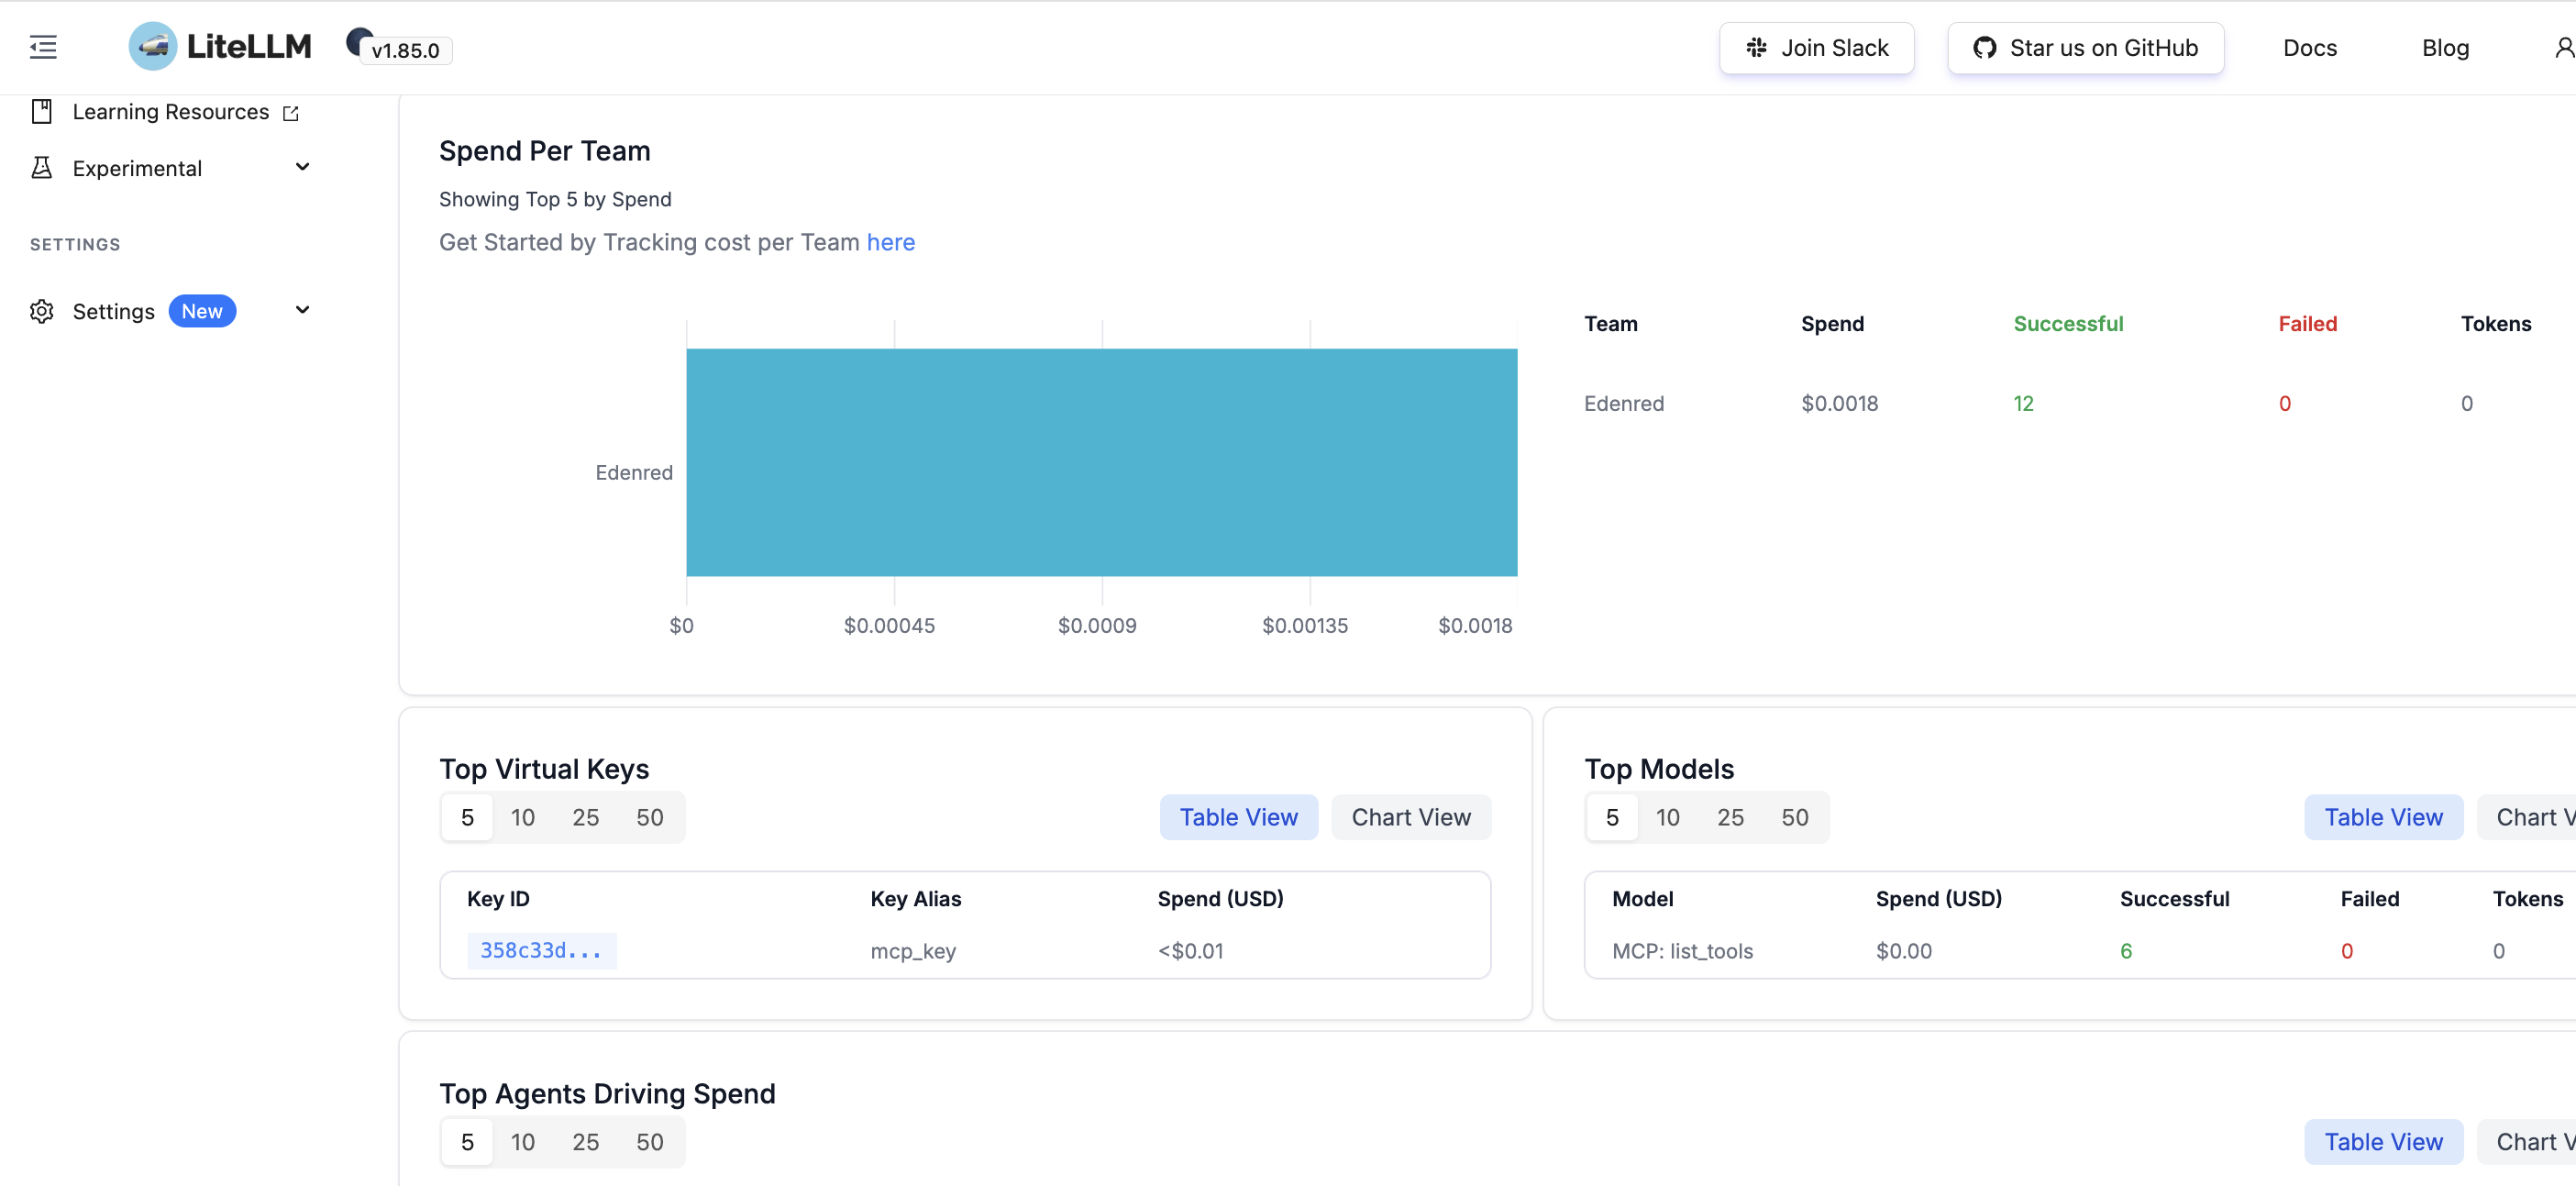Viewport: 2576px width, 1186px height.
Task: Select 10 rows for Top Virtual Keys
Action: point(522,817)
